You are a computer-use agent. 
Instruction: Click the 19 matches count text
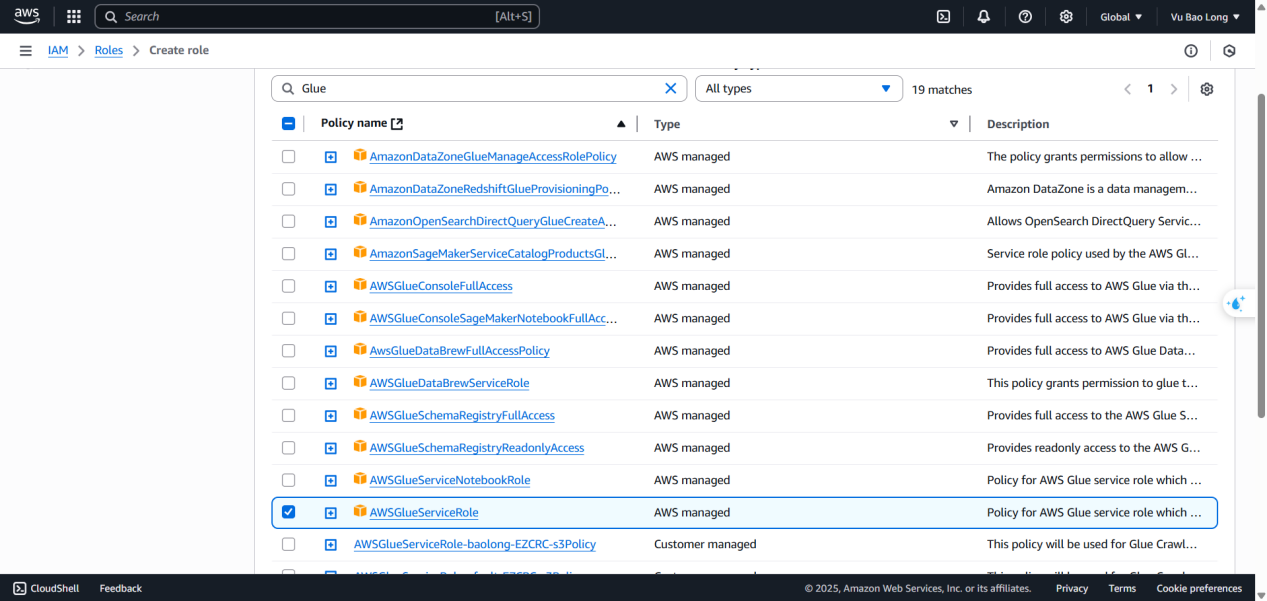coord(942,89)
